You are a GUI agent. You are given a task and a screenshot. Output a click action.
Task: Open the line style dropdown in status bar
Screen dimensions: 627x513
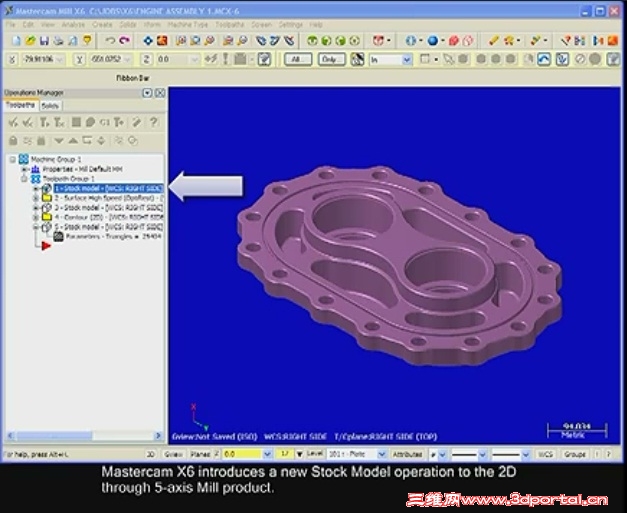click(x=483, y=454)
